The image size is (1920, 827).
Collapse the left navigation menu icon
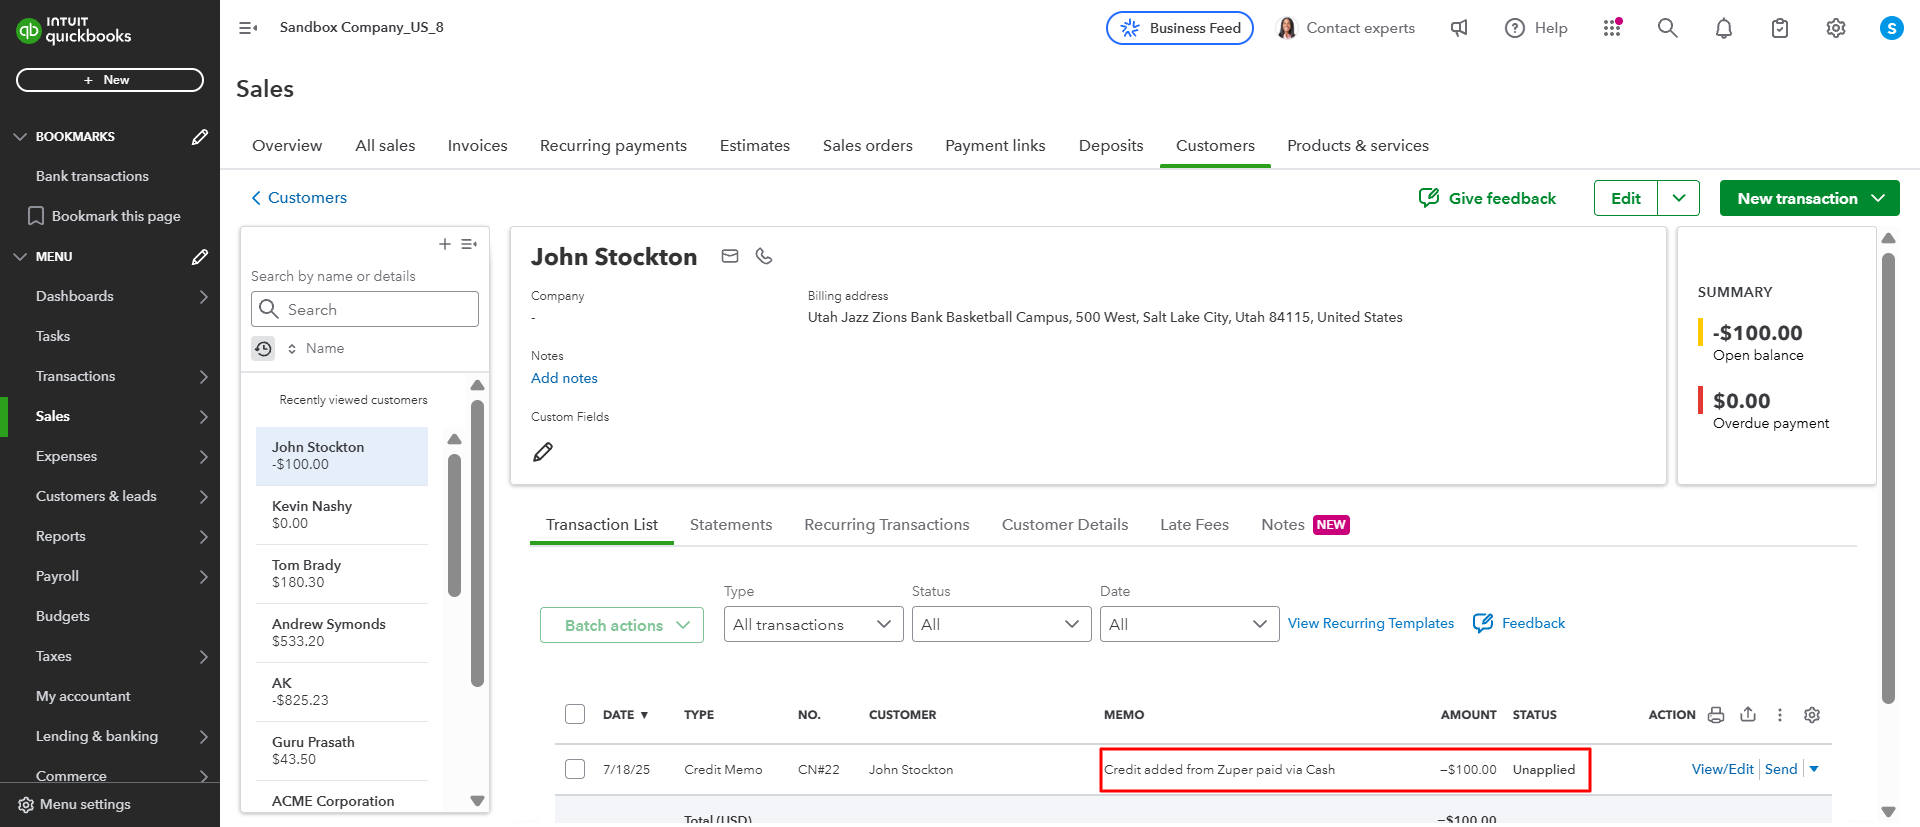pos(248,28)
